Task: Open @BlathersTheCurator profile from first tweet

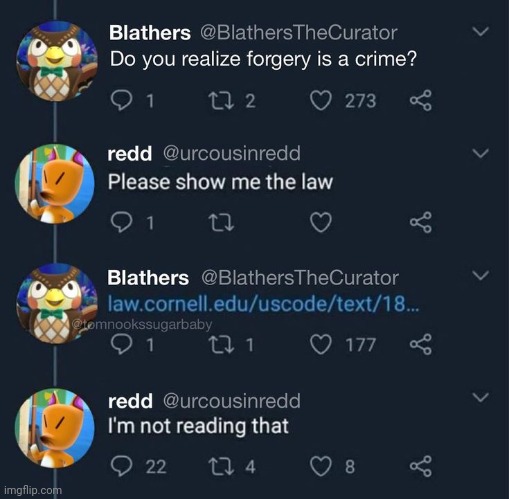Action: pos(298,33)
